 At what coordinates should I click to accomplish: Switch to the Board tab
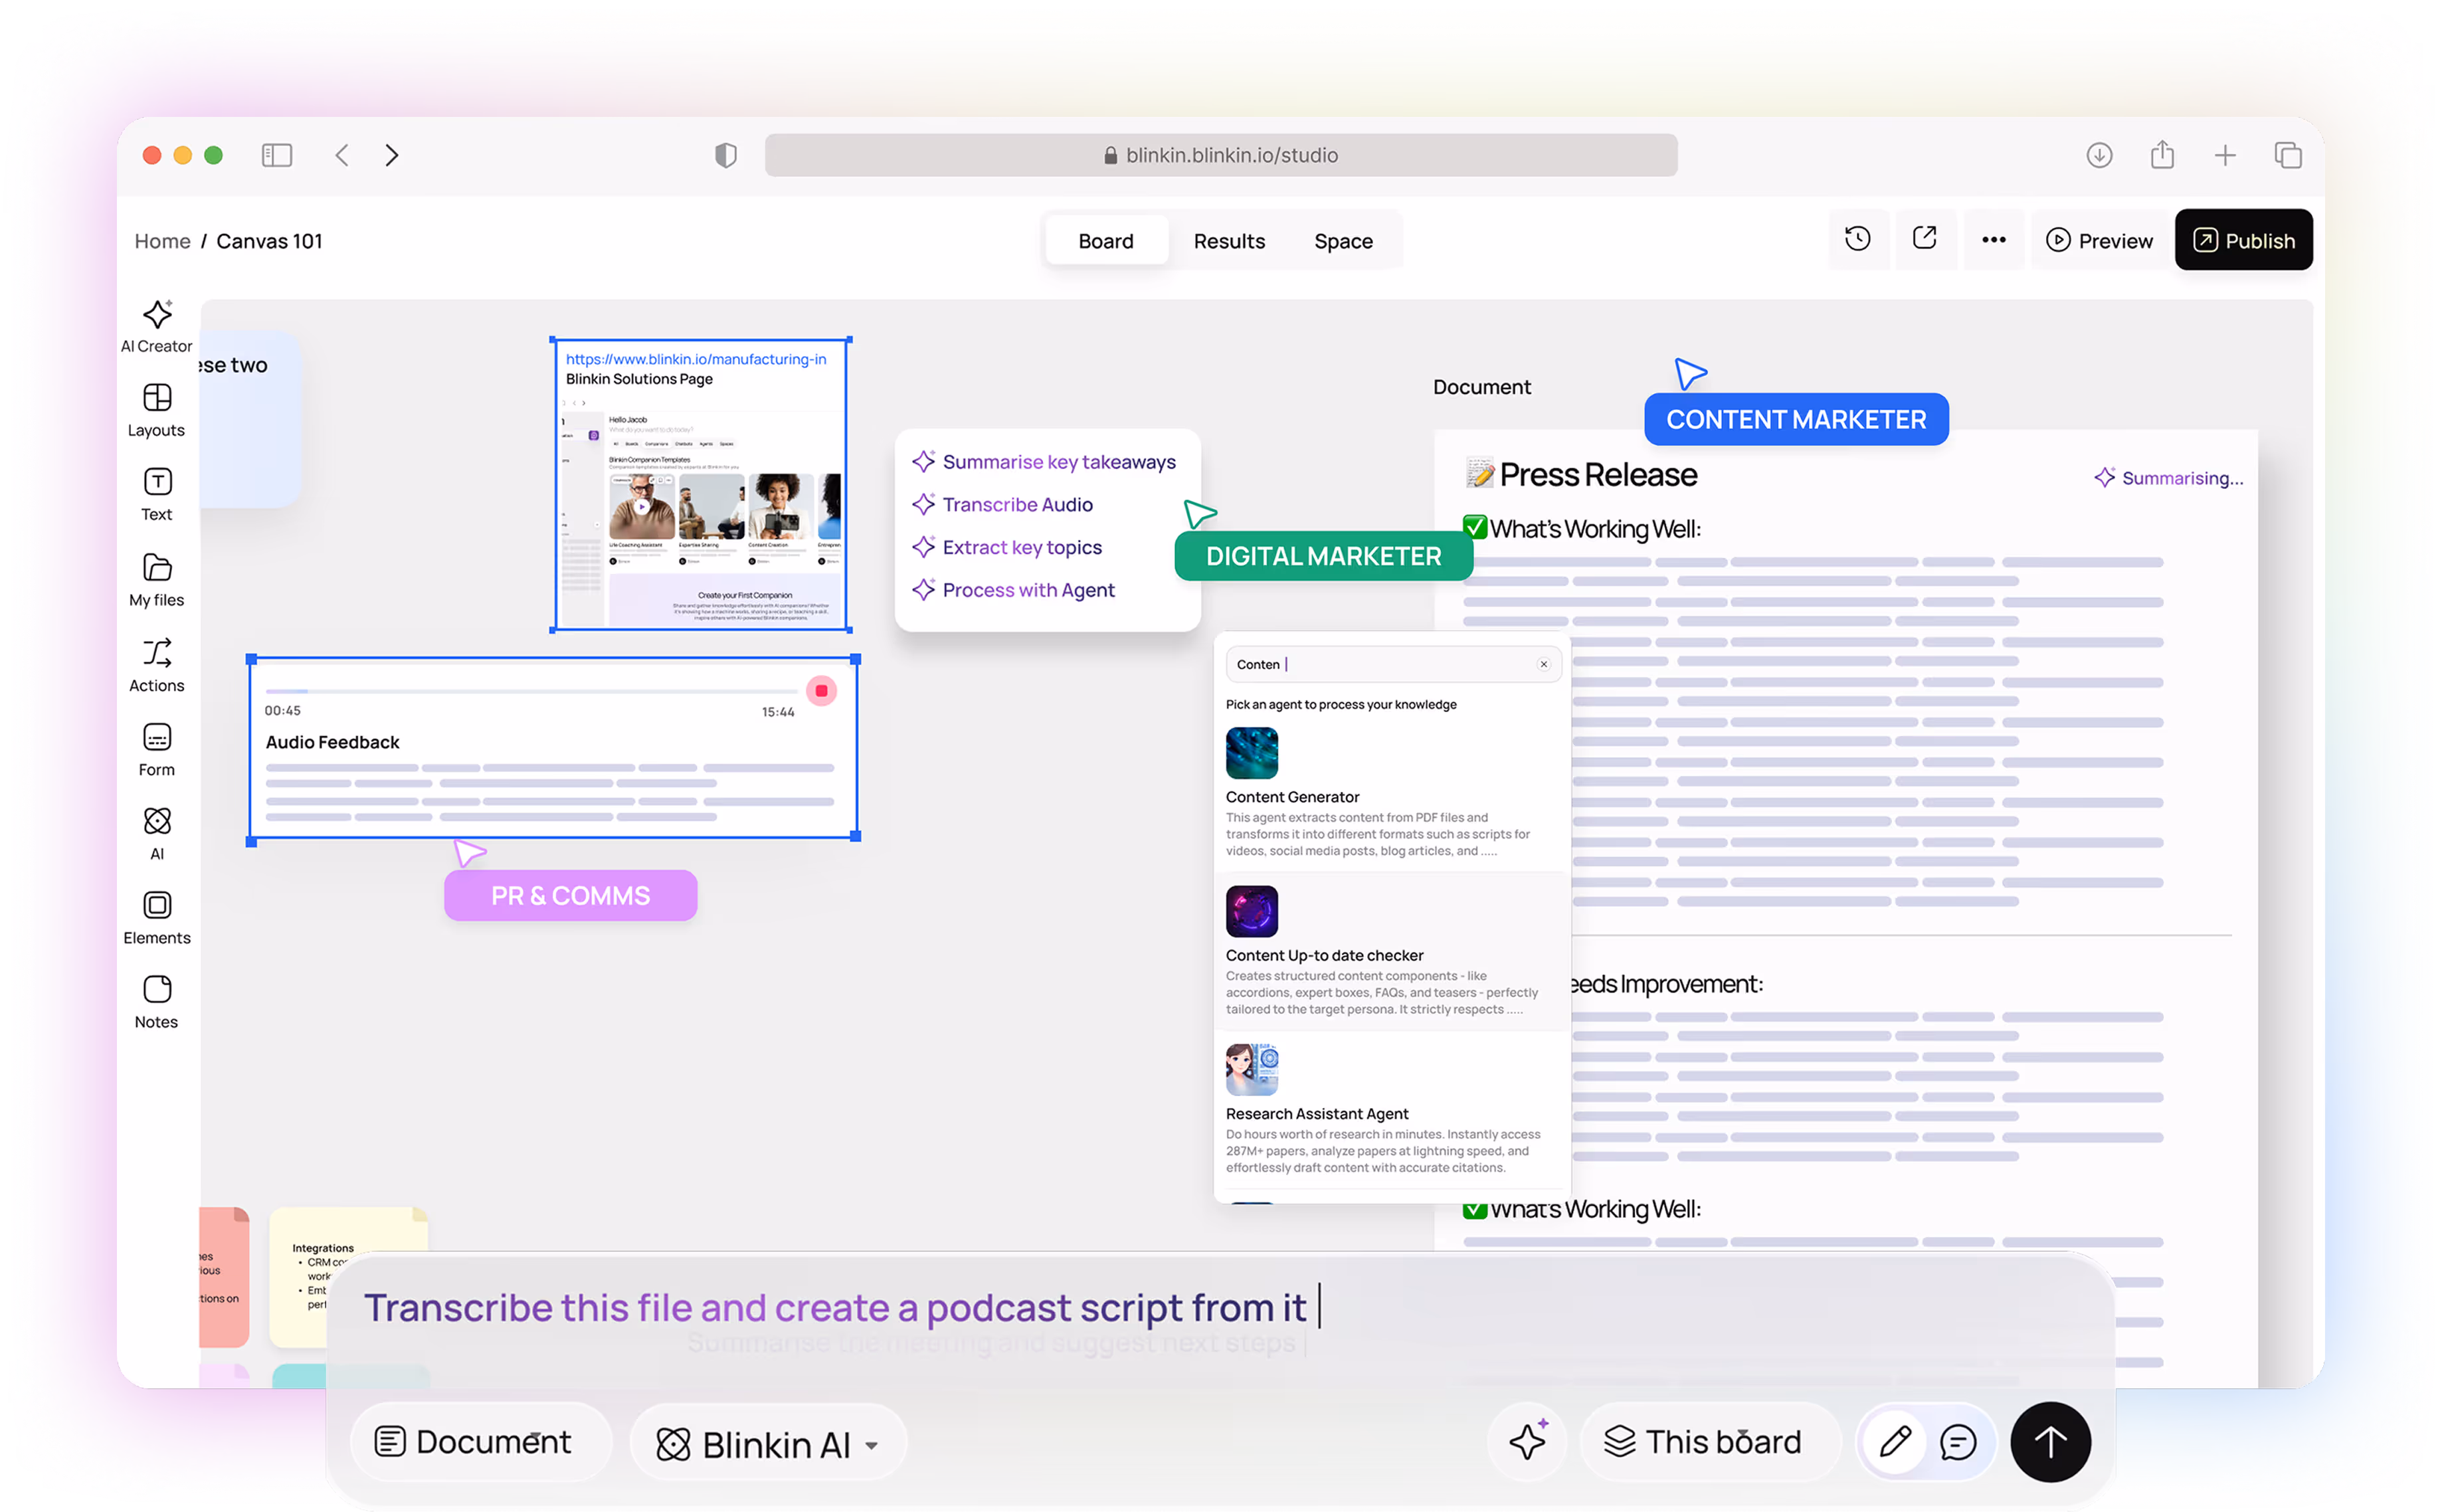tap(1106, 241)
